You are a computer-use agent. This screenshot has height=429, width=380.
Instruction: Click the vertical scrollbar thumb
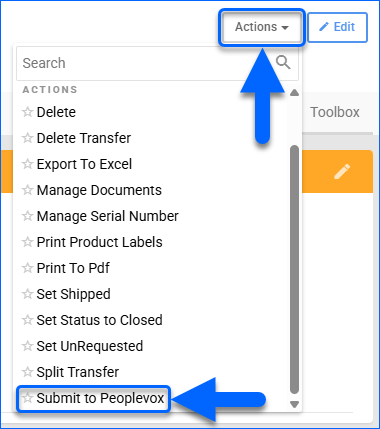point(294,269)
